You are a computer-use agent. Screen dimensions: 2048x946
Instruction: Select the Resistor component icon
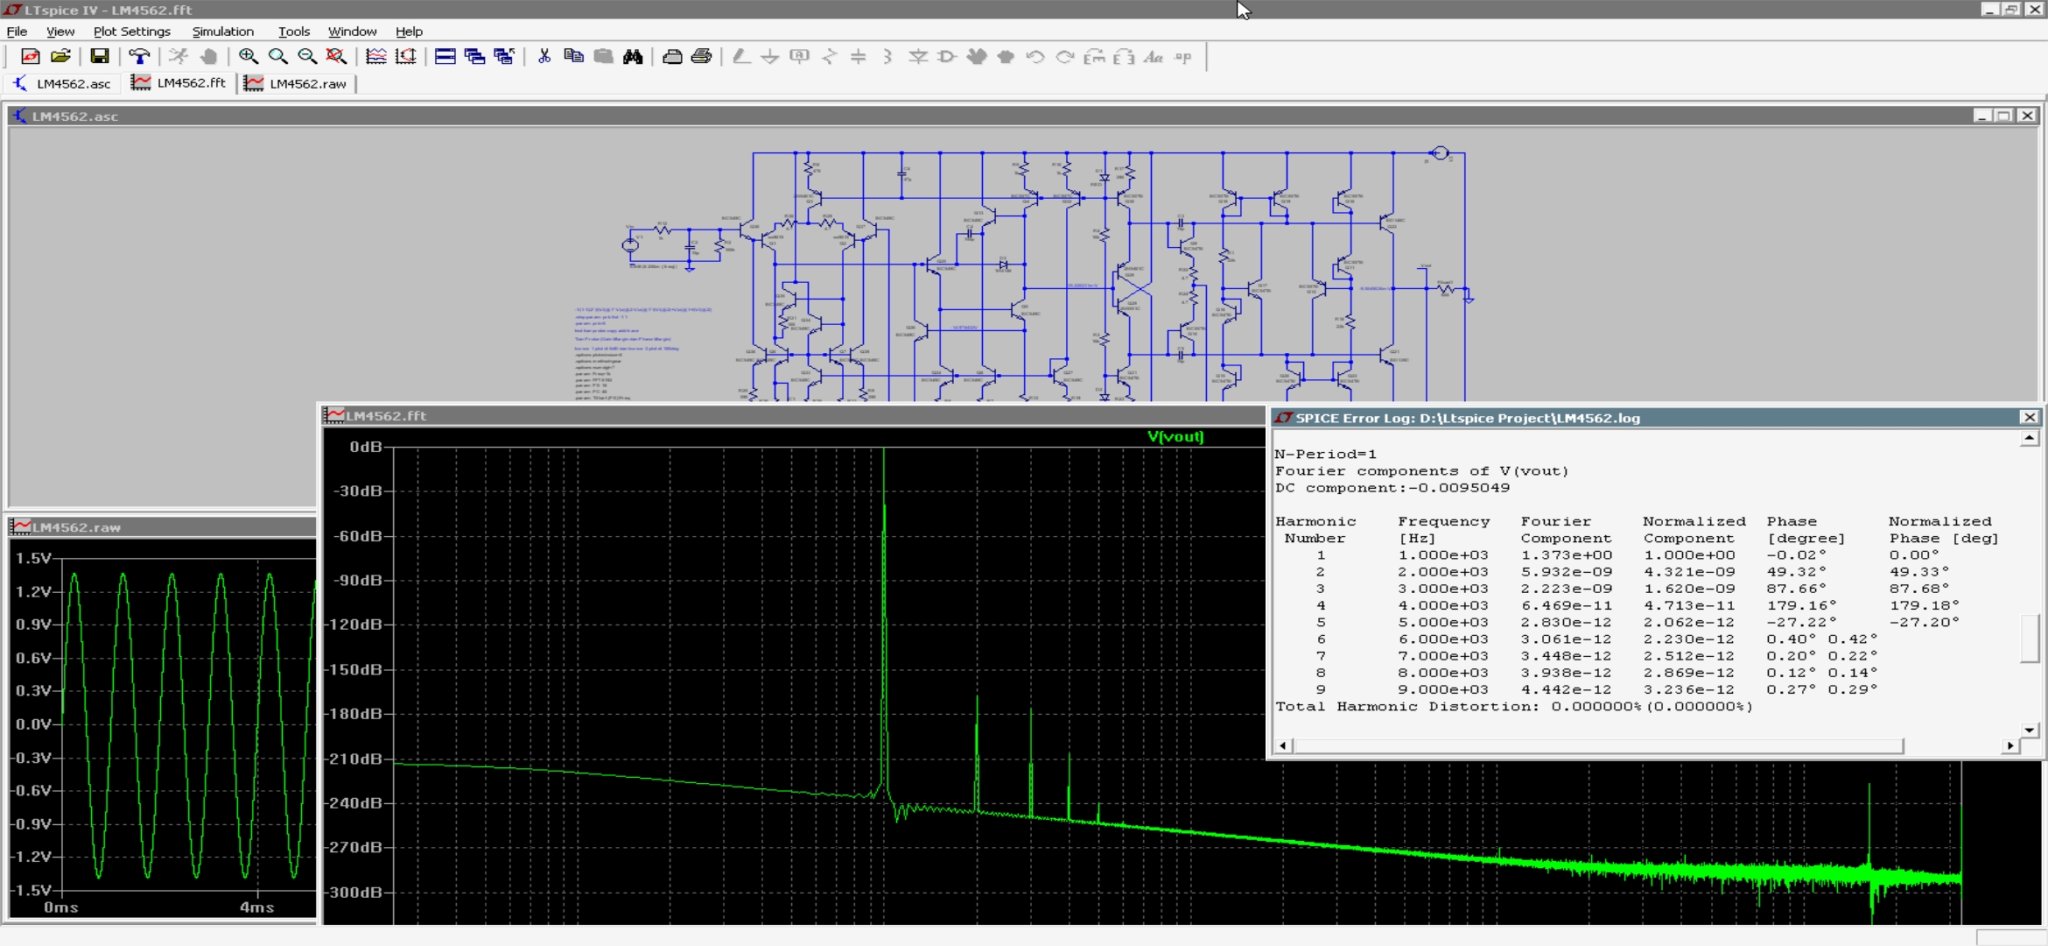[829, 57]
